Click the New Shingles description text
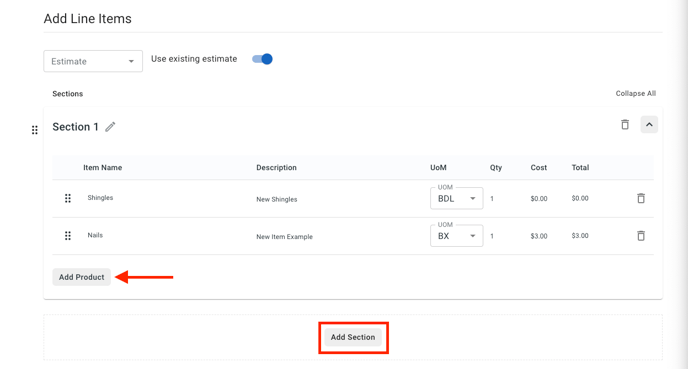Image resolution: width=688 pixels, height=369 pixels. click(x=277, y=199)
